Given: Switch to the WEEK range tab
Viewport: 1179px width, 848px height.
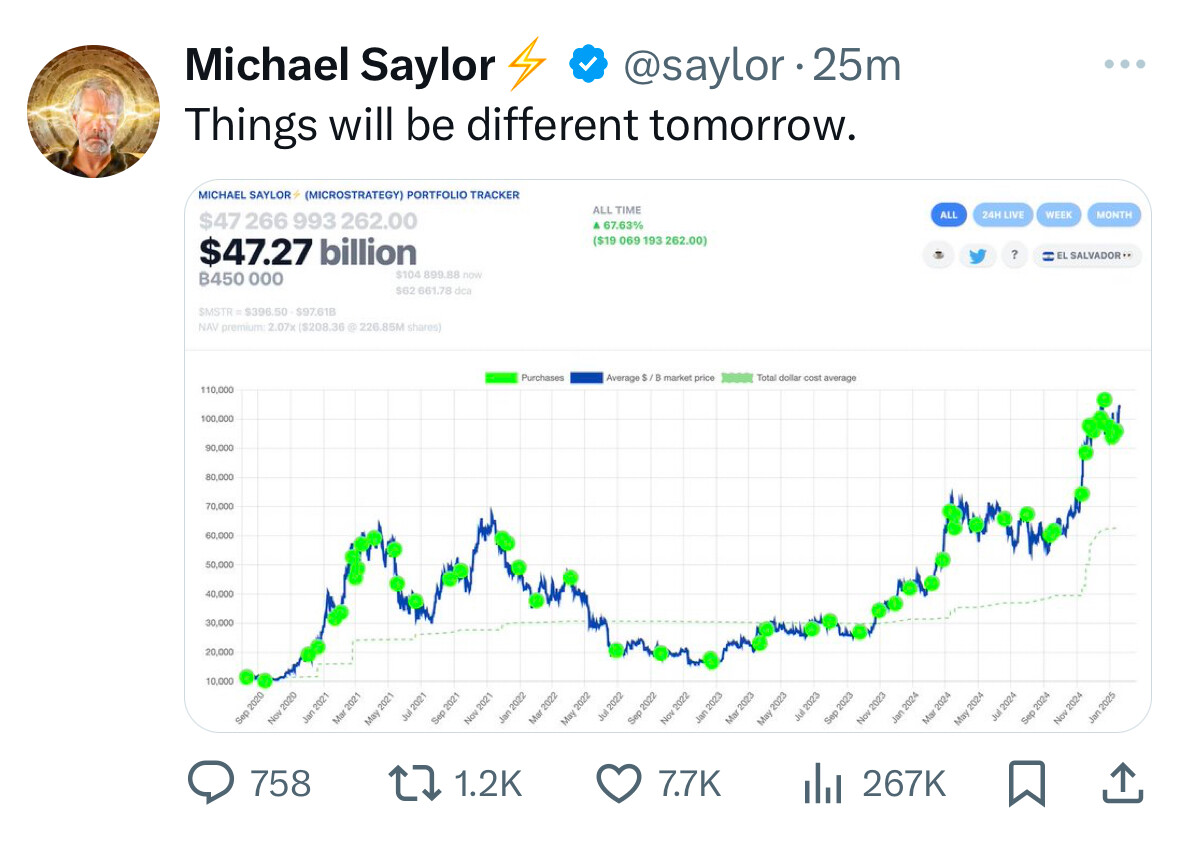Looking at the screenshot, I should click(x=1059, y=215).
